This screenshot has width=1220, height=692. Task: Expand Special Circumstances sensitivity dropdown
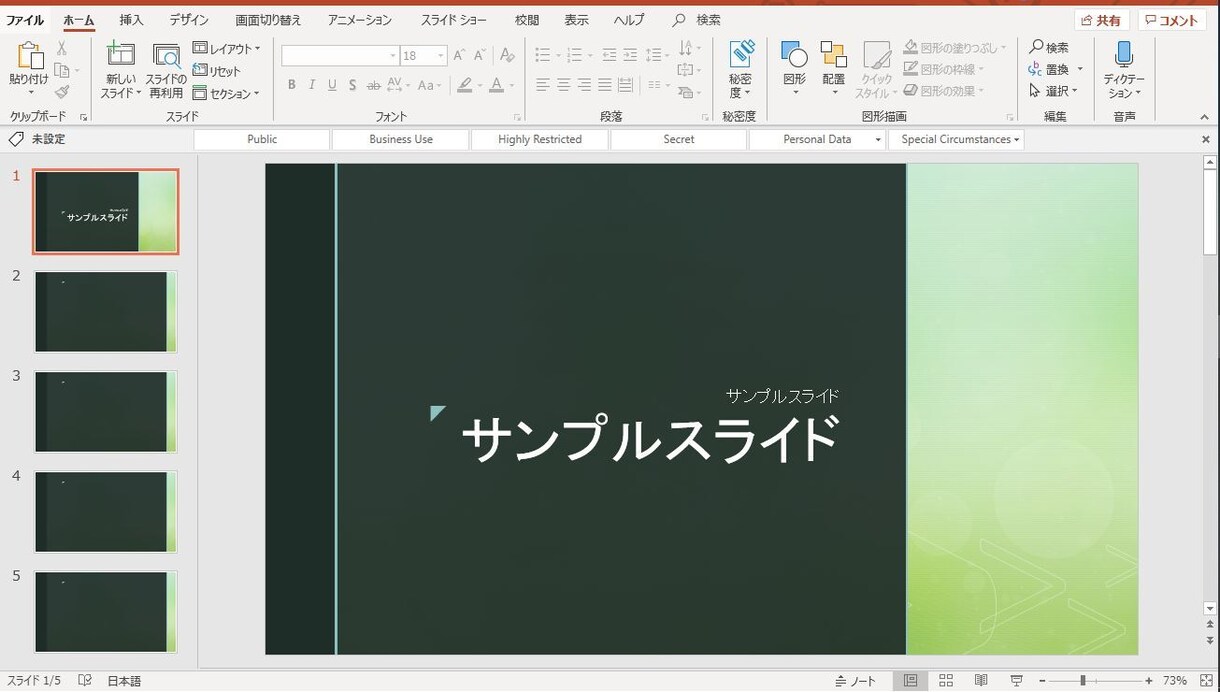pyautogui.click(x=1017, y=140)
